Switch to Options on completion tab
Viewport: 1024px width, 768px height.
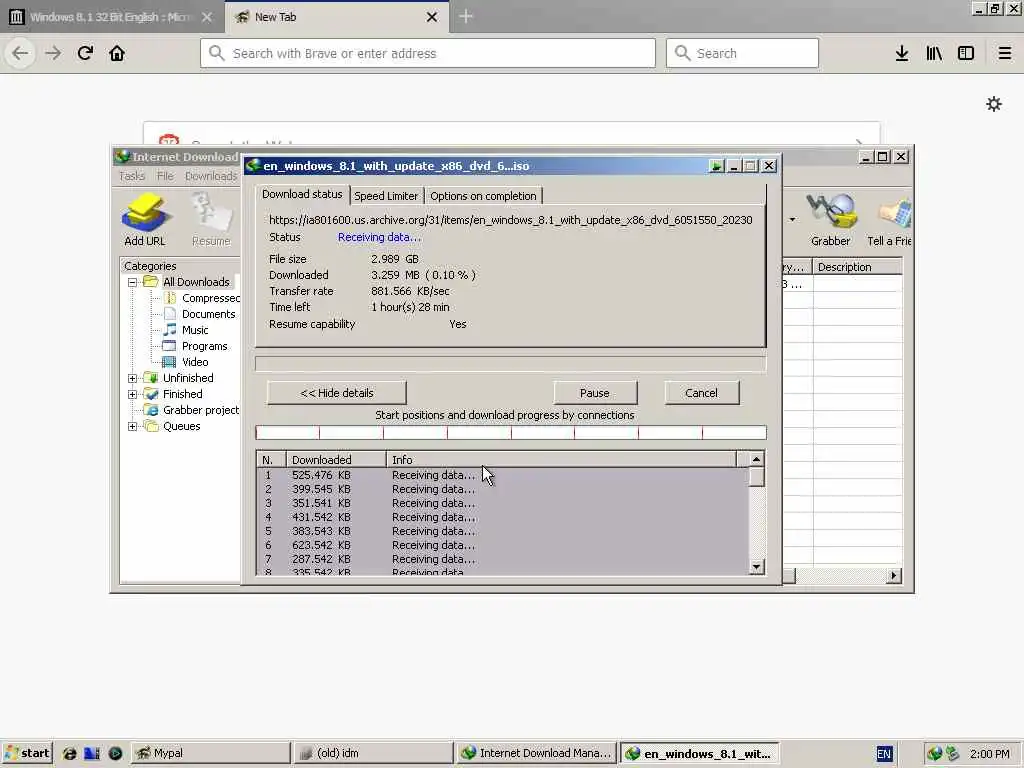tap(483, 196)
